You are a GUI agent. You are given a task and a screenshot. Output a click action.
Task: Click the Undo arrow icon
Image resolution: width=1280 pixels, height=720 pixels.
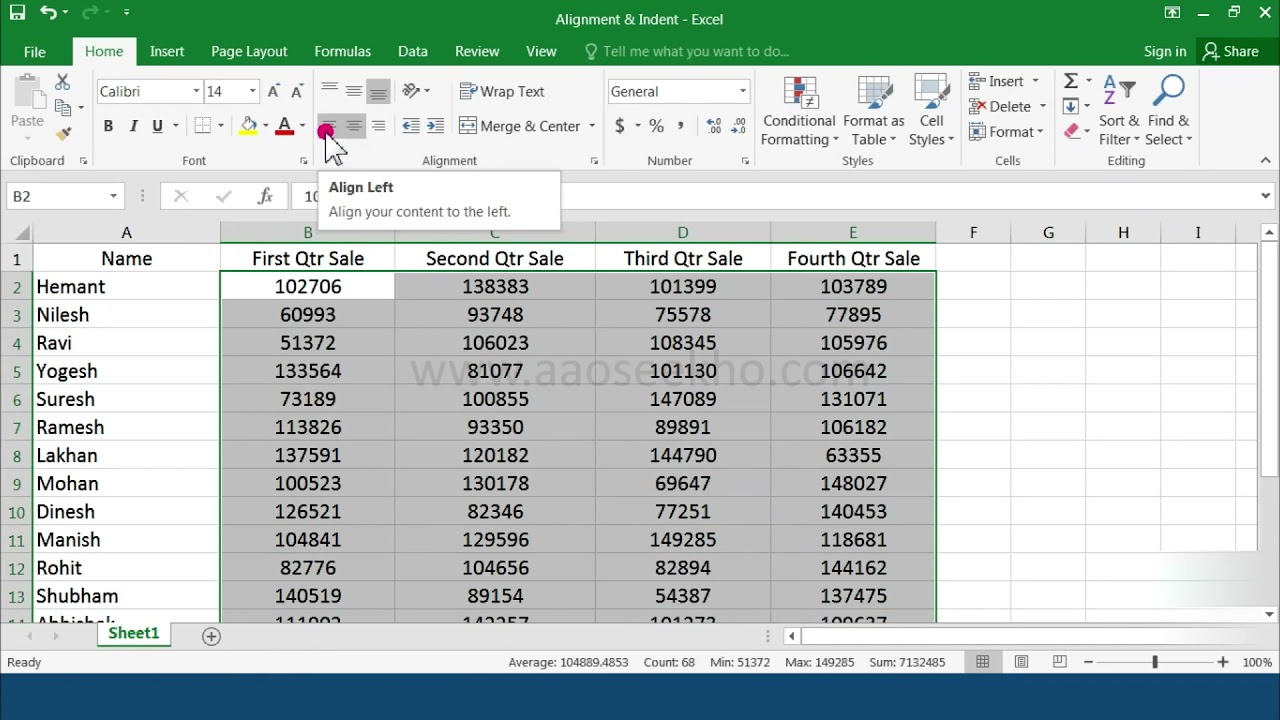coord(48,13)
